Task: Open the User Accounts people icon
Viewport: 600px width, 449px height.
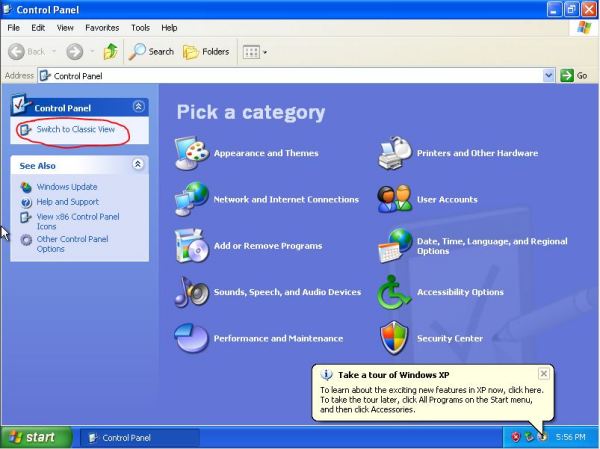Action: pyautogui.click(x=395, y=199)
